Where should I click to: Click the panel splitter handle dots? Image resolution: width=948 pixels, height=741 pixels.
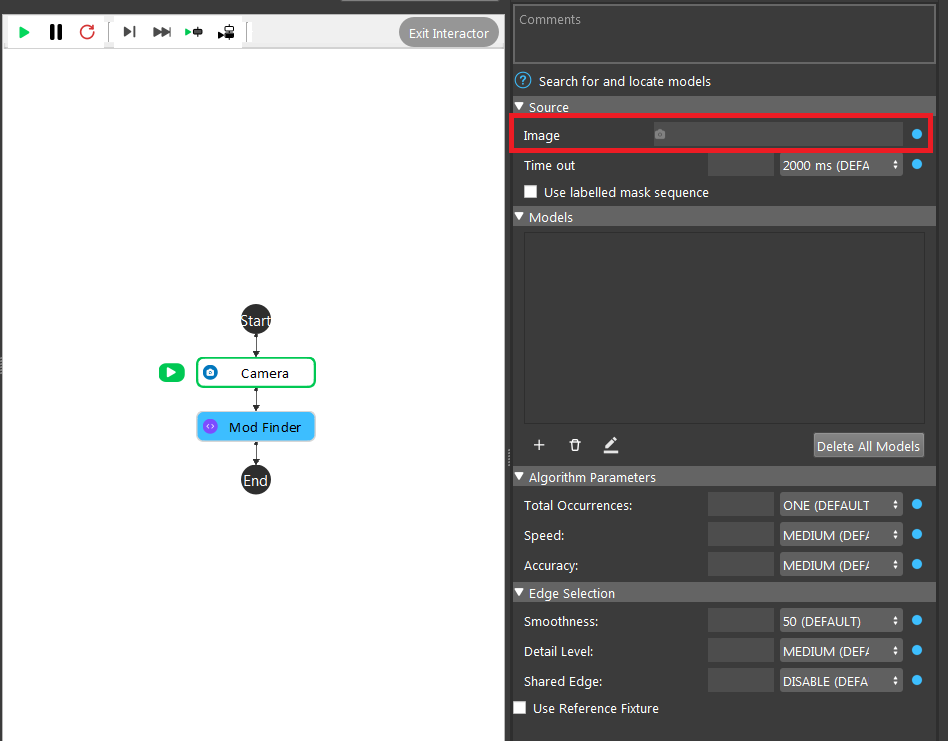click(509, 457)
